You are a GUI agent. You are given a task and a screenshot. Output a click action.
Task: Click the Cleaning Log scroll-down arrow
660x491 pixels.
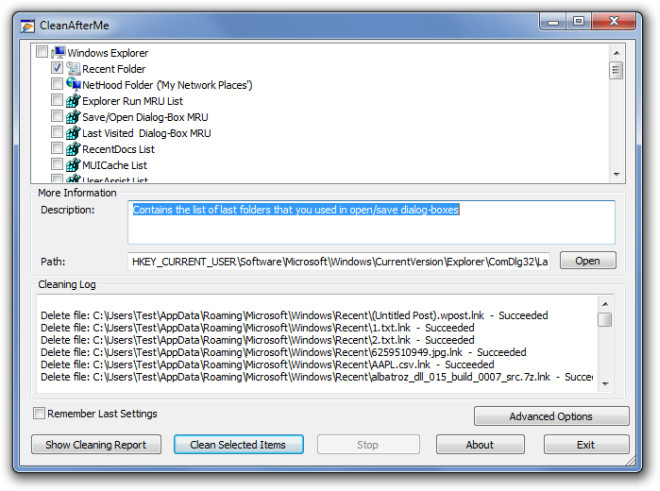coord(605,384)
